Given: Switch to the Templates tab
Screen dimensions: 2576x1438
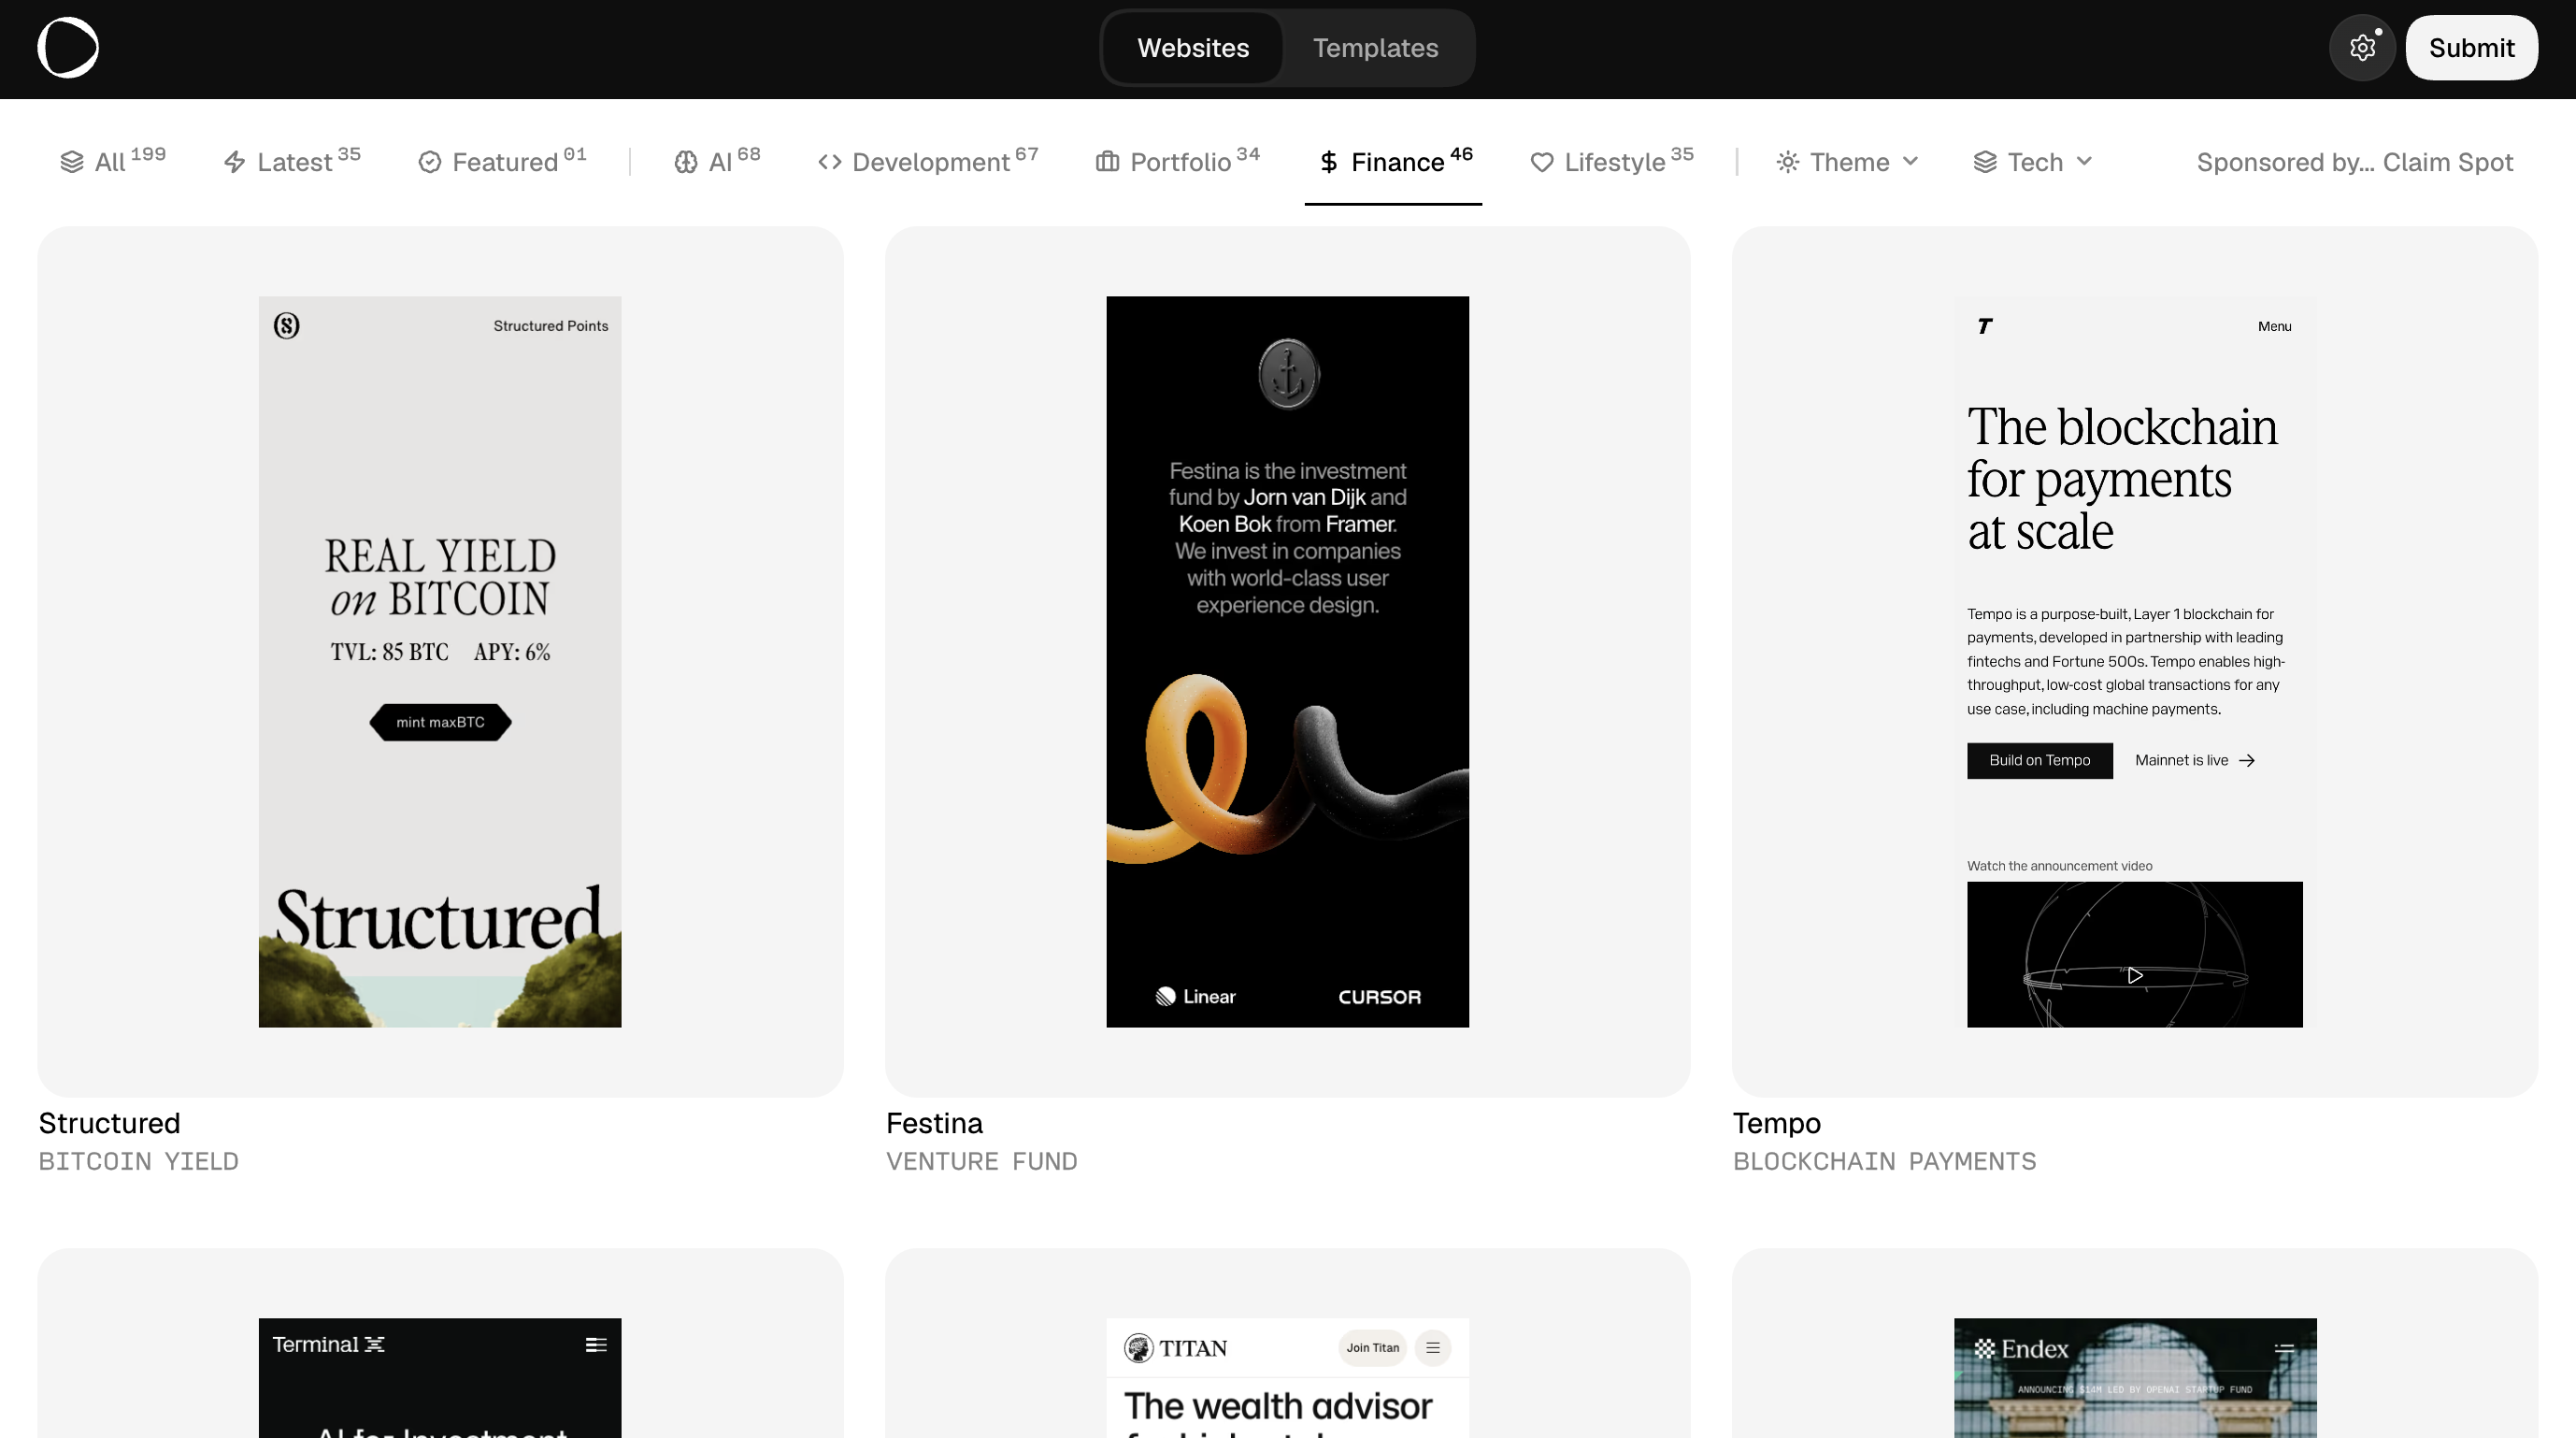Looking at the screenshot, I should click(x=1375, y=47).
